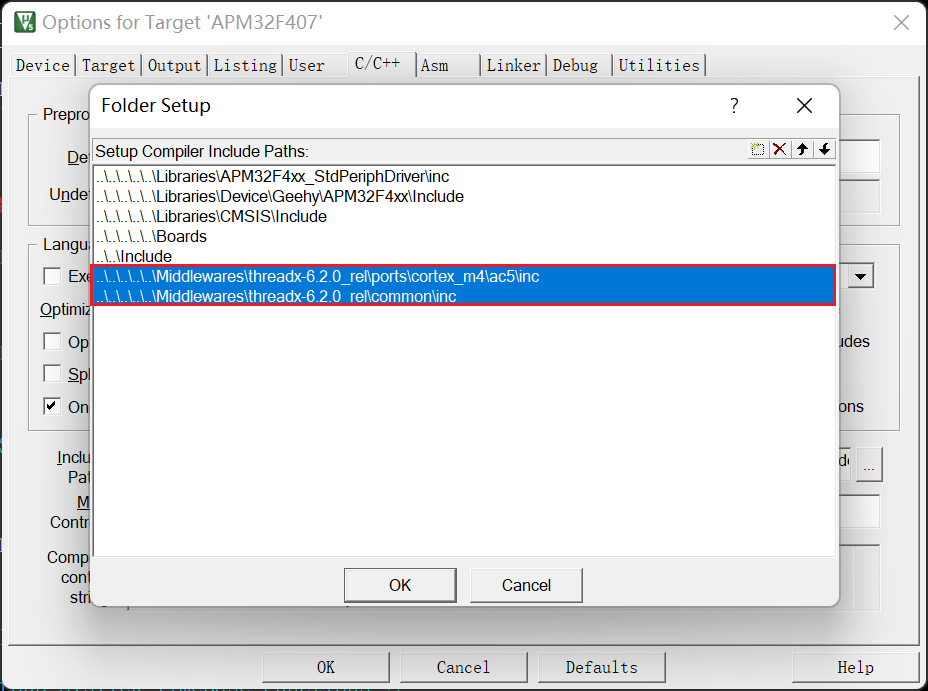Click the New (Insert) path icon
Viewport: 928px width, 691px height.
coord(758,150)
